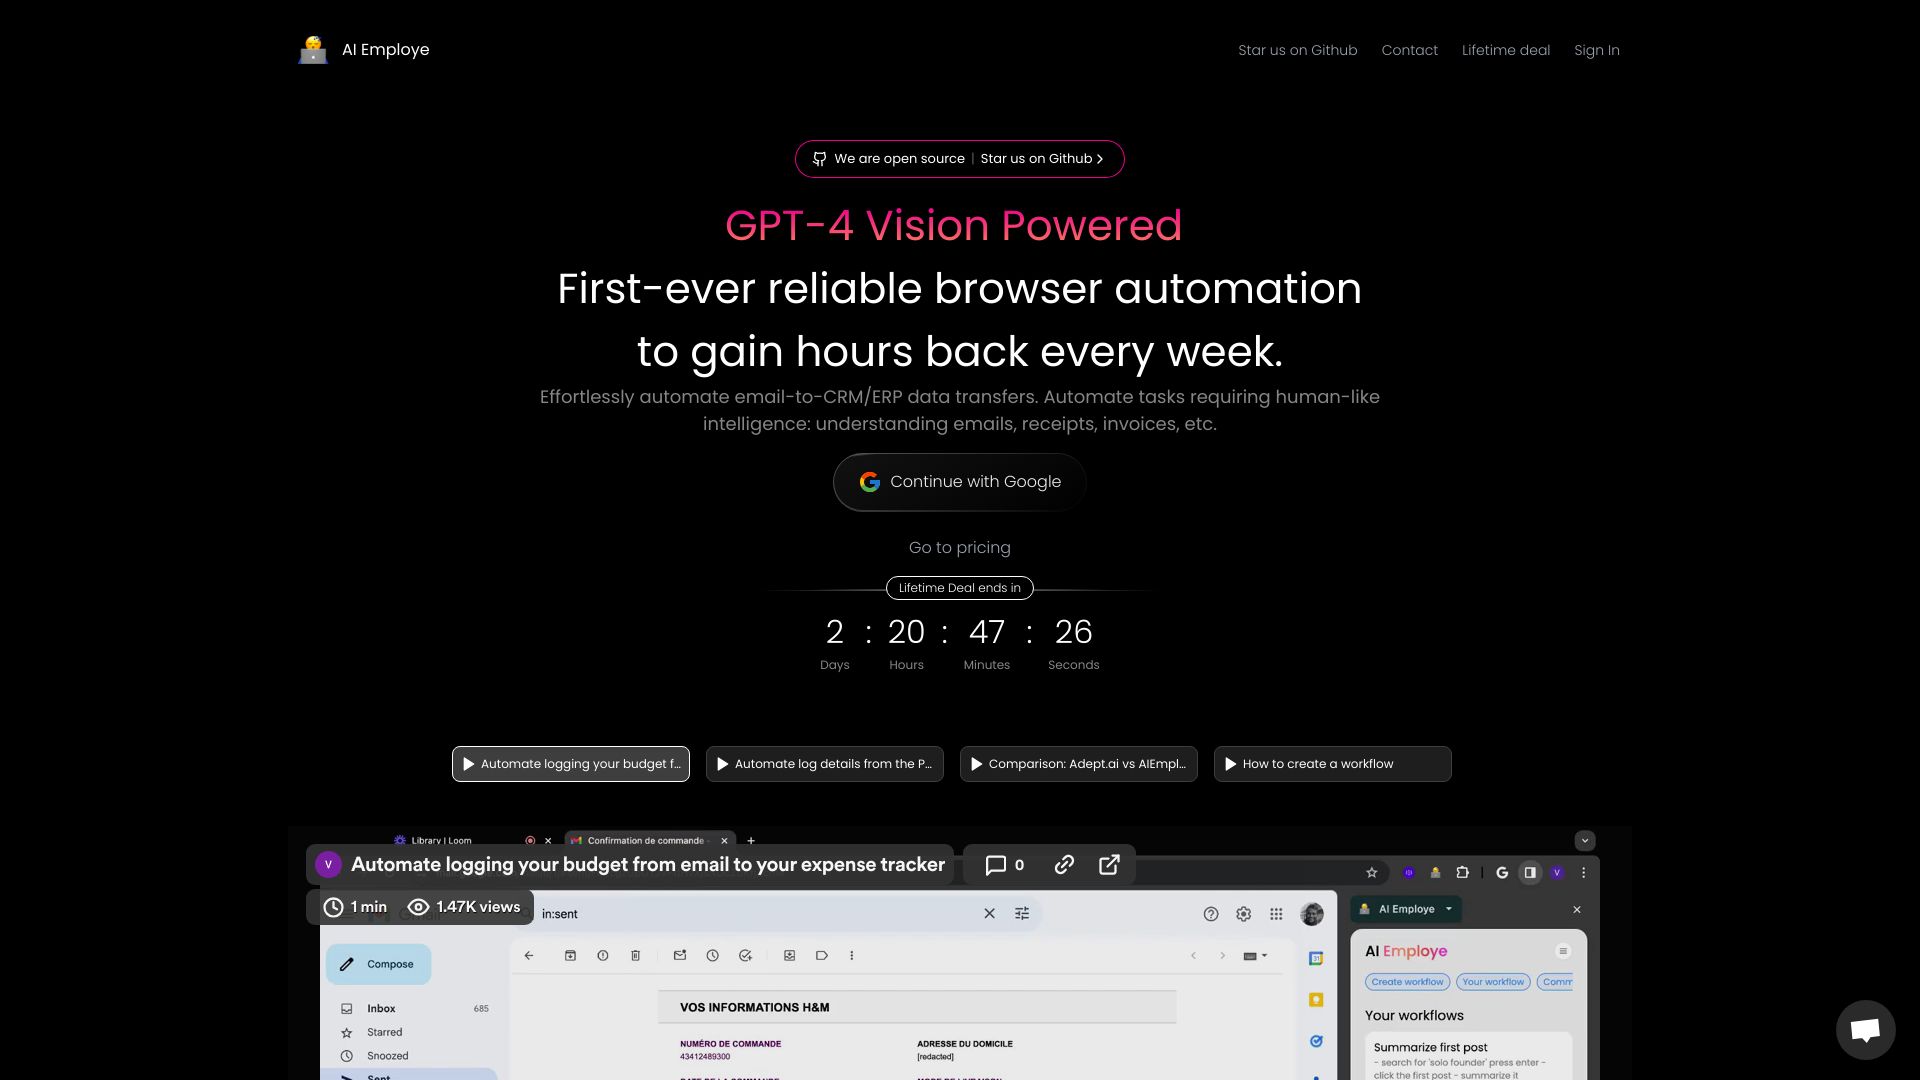The image size is (1920, 1080).
Task: Click the AI Employe panel close button
Action: (1577, 909)
